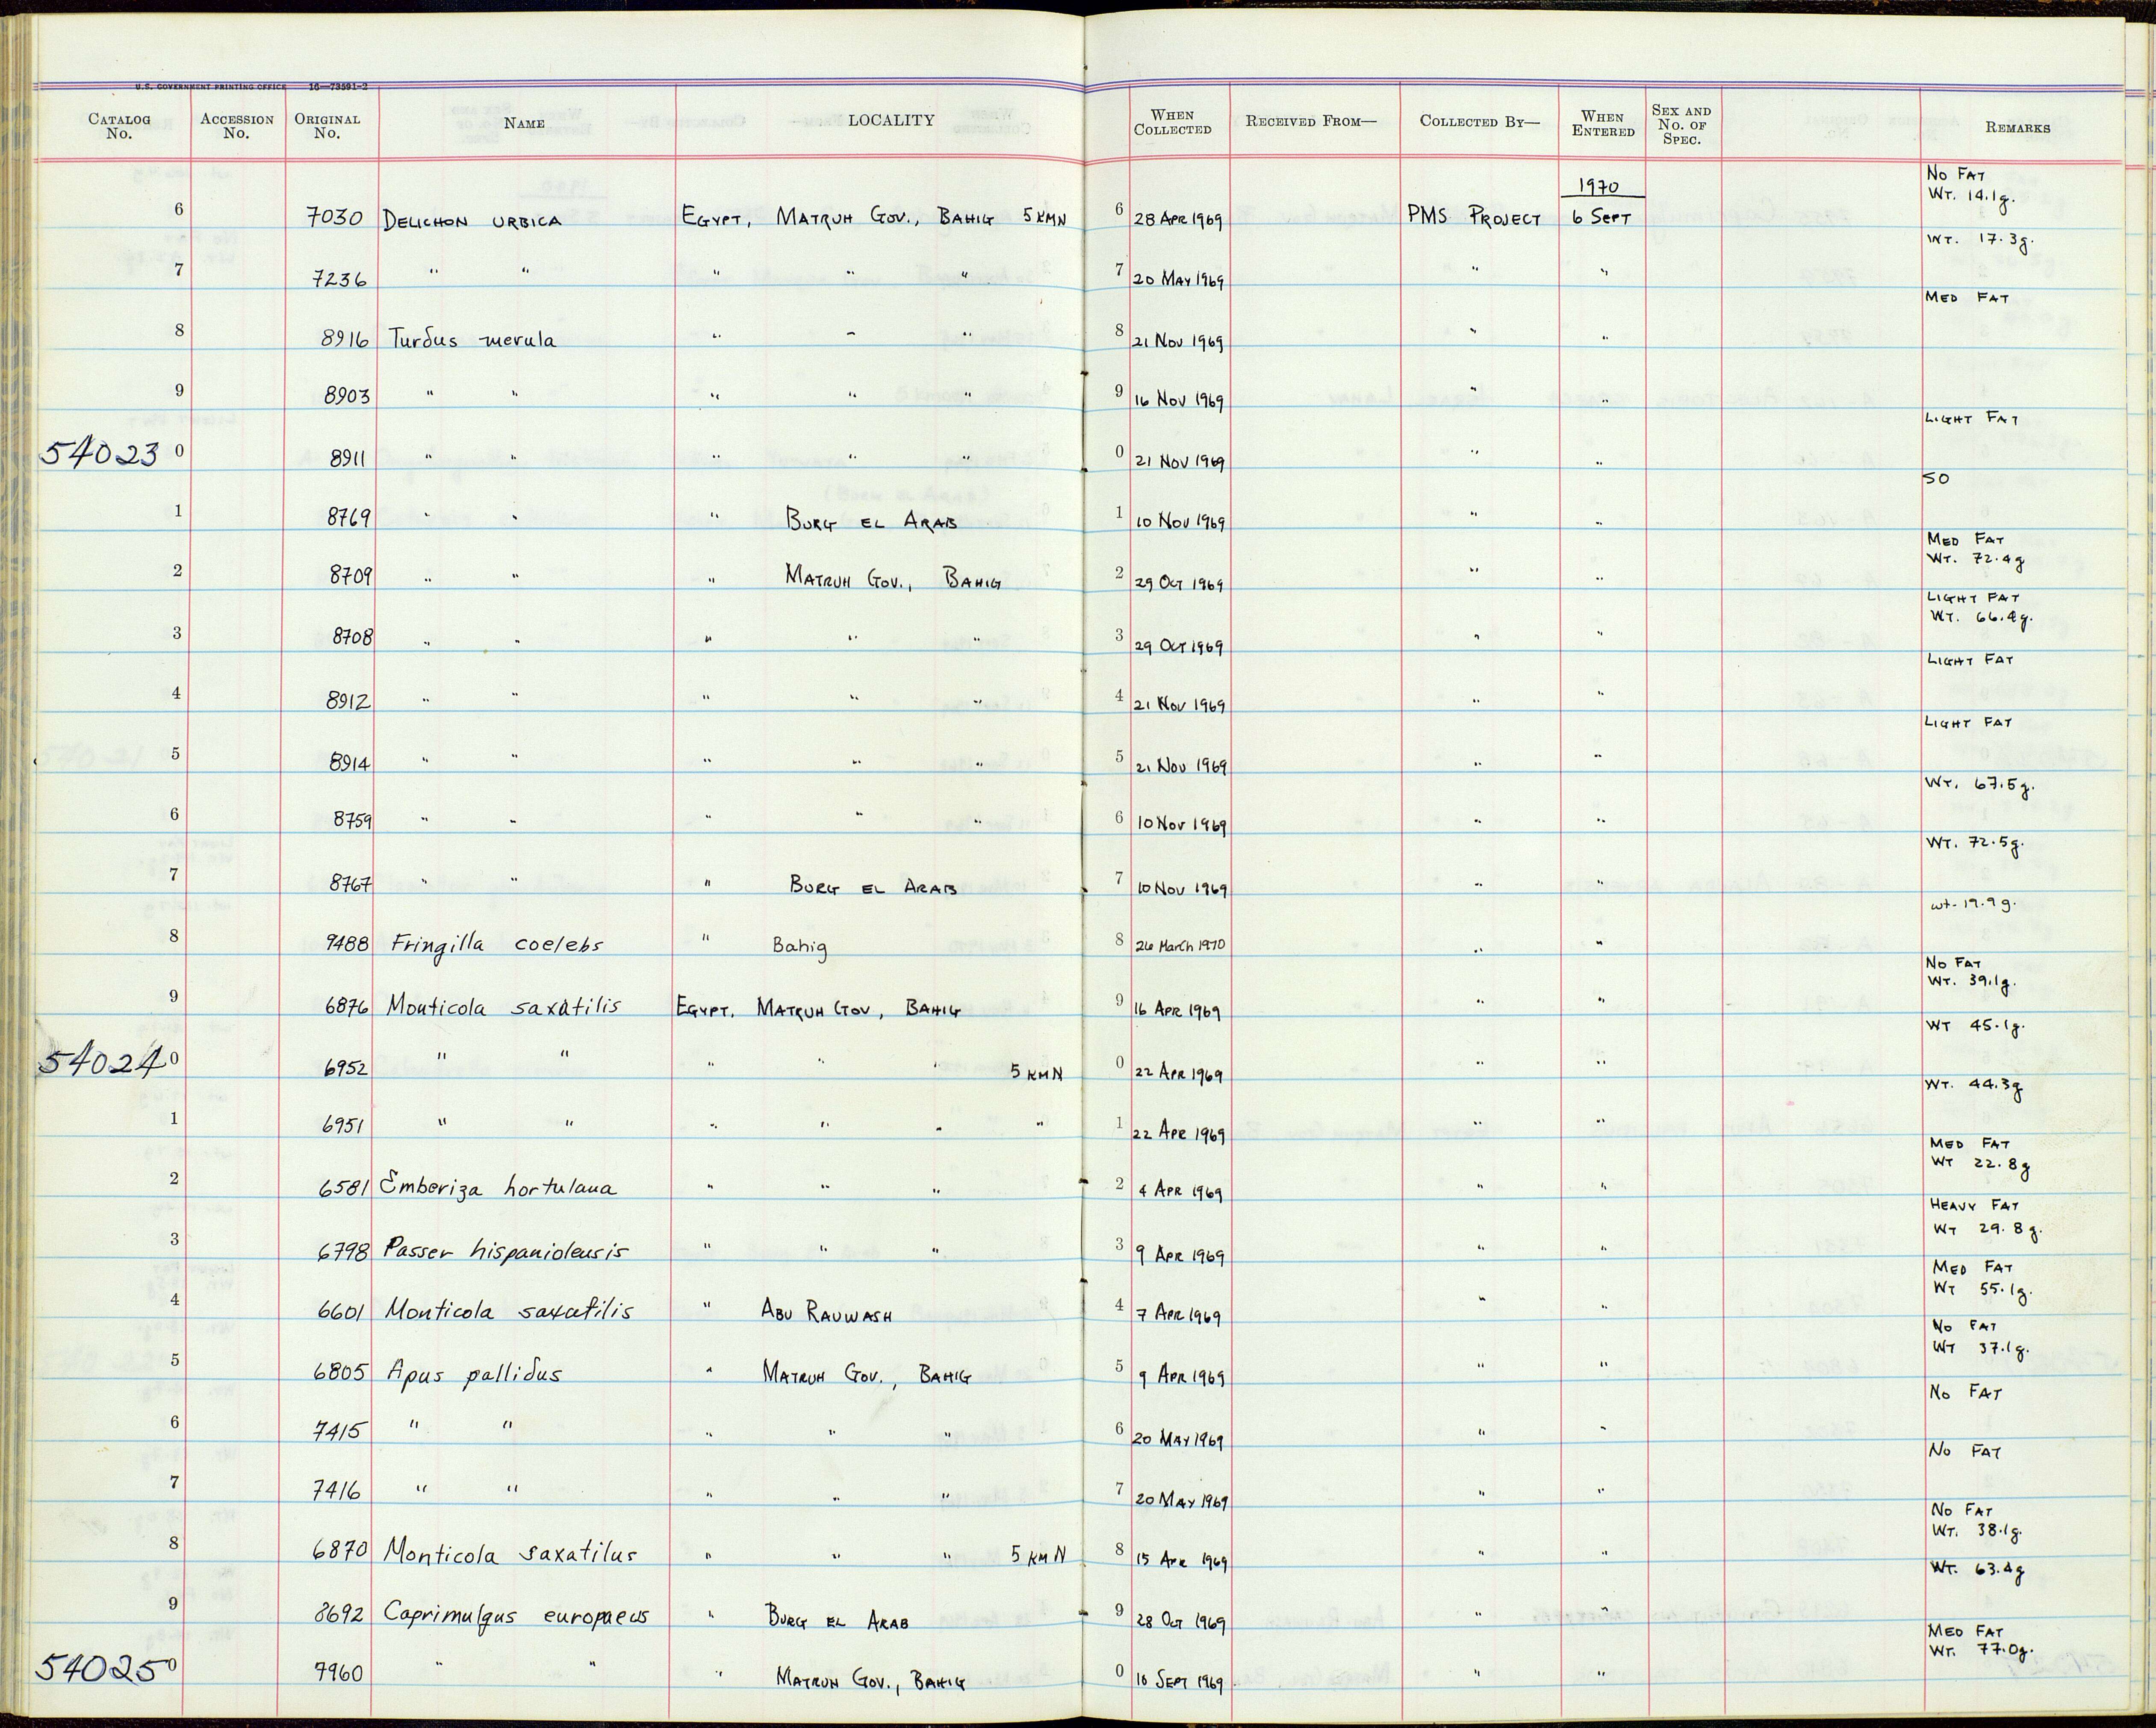Viewport: 2156px width, 1728px height.
Task: Click the name 'Apus pallidus'
Action: click(474, 1373)
